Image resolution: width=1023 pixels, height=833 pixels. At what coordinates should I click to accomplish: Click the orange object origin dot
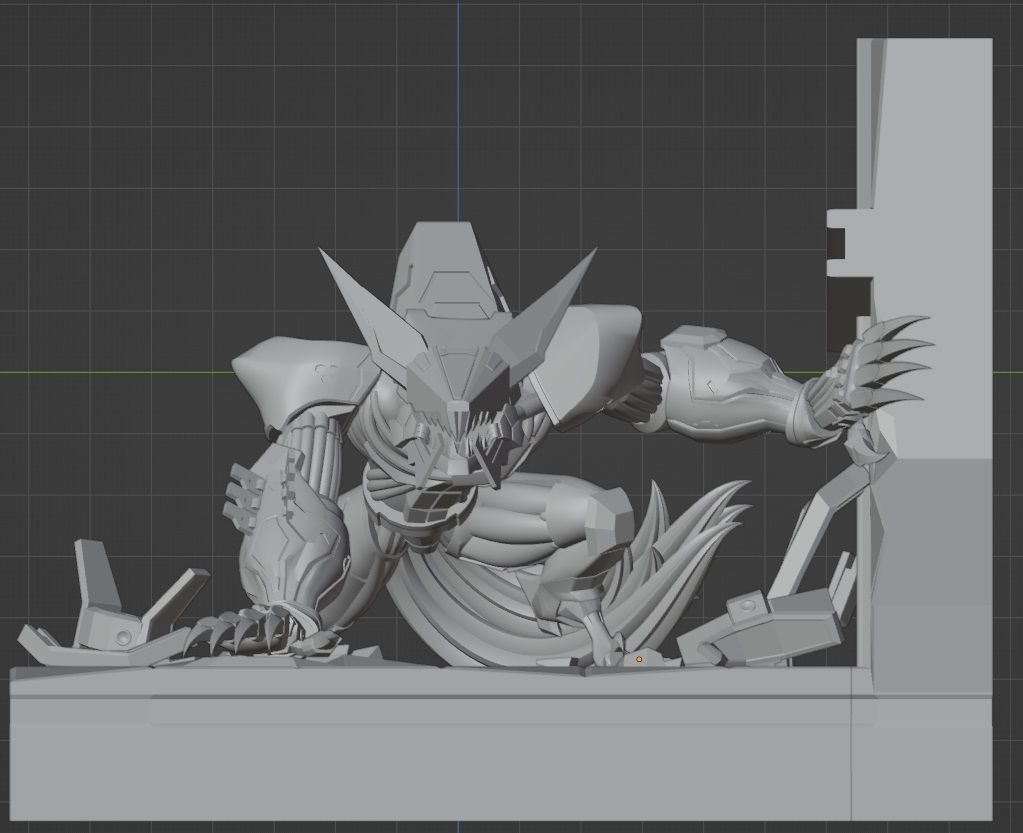[x=639, y=659]
